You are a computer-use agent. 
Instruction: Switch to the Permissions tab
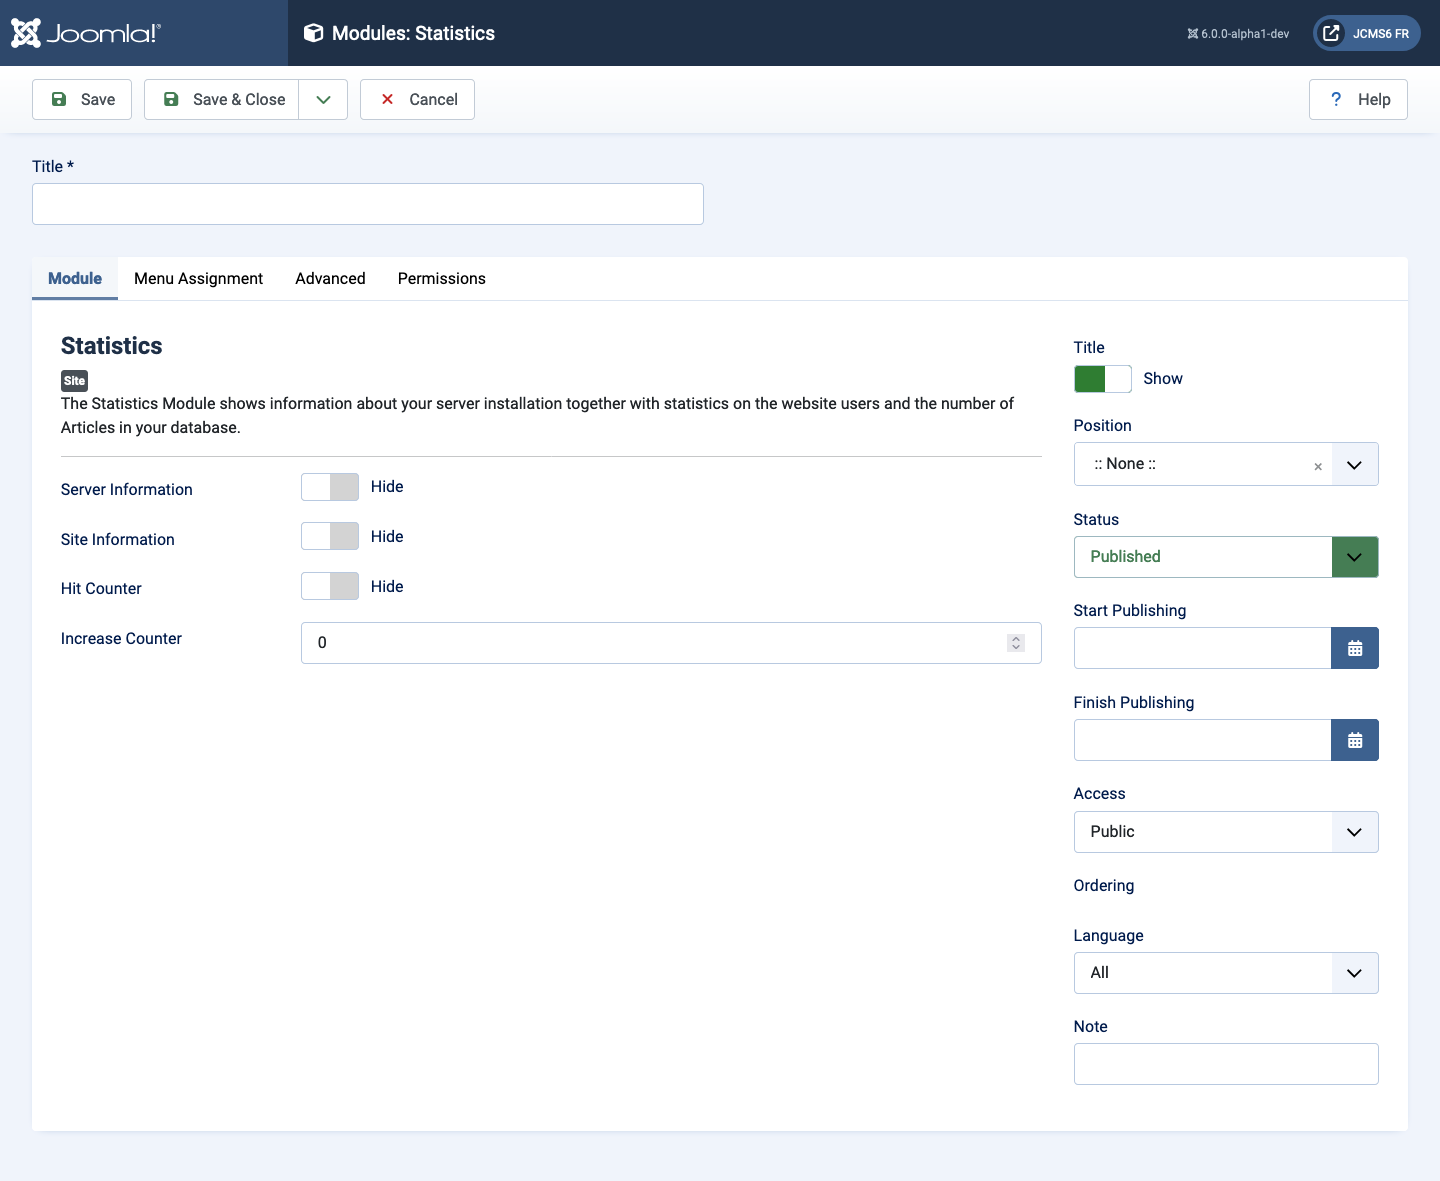coord(442,279)
